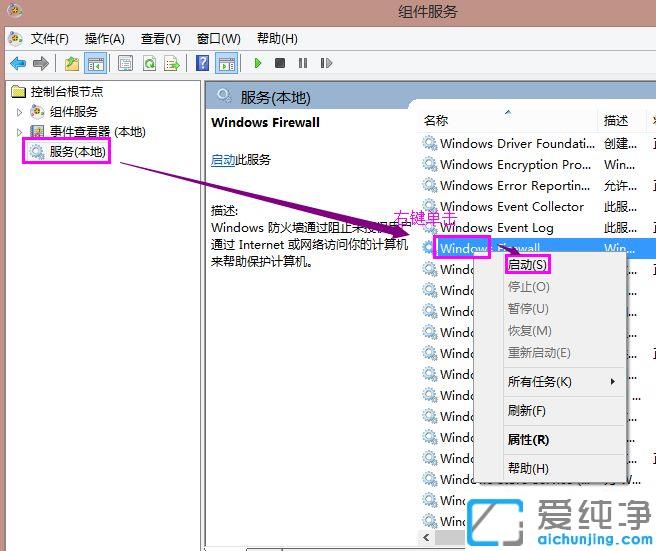Open the 操作(A) menu
The image size is (656, 551).
[x=105, y=39]
